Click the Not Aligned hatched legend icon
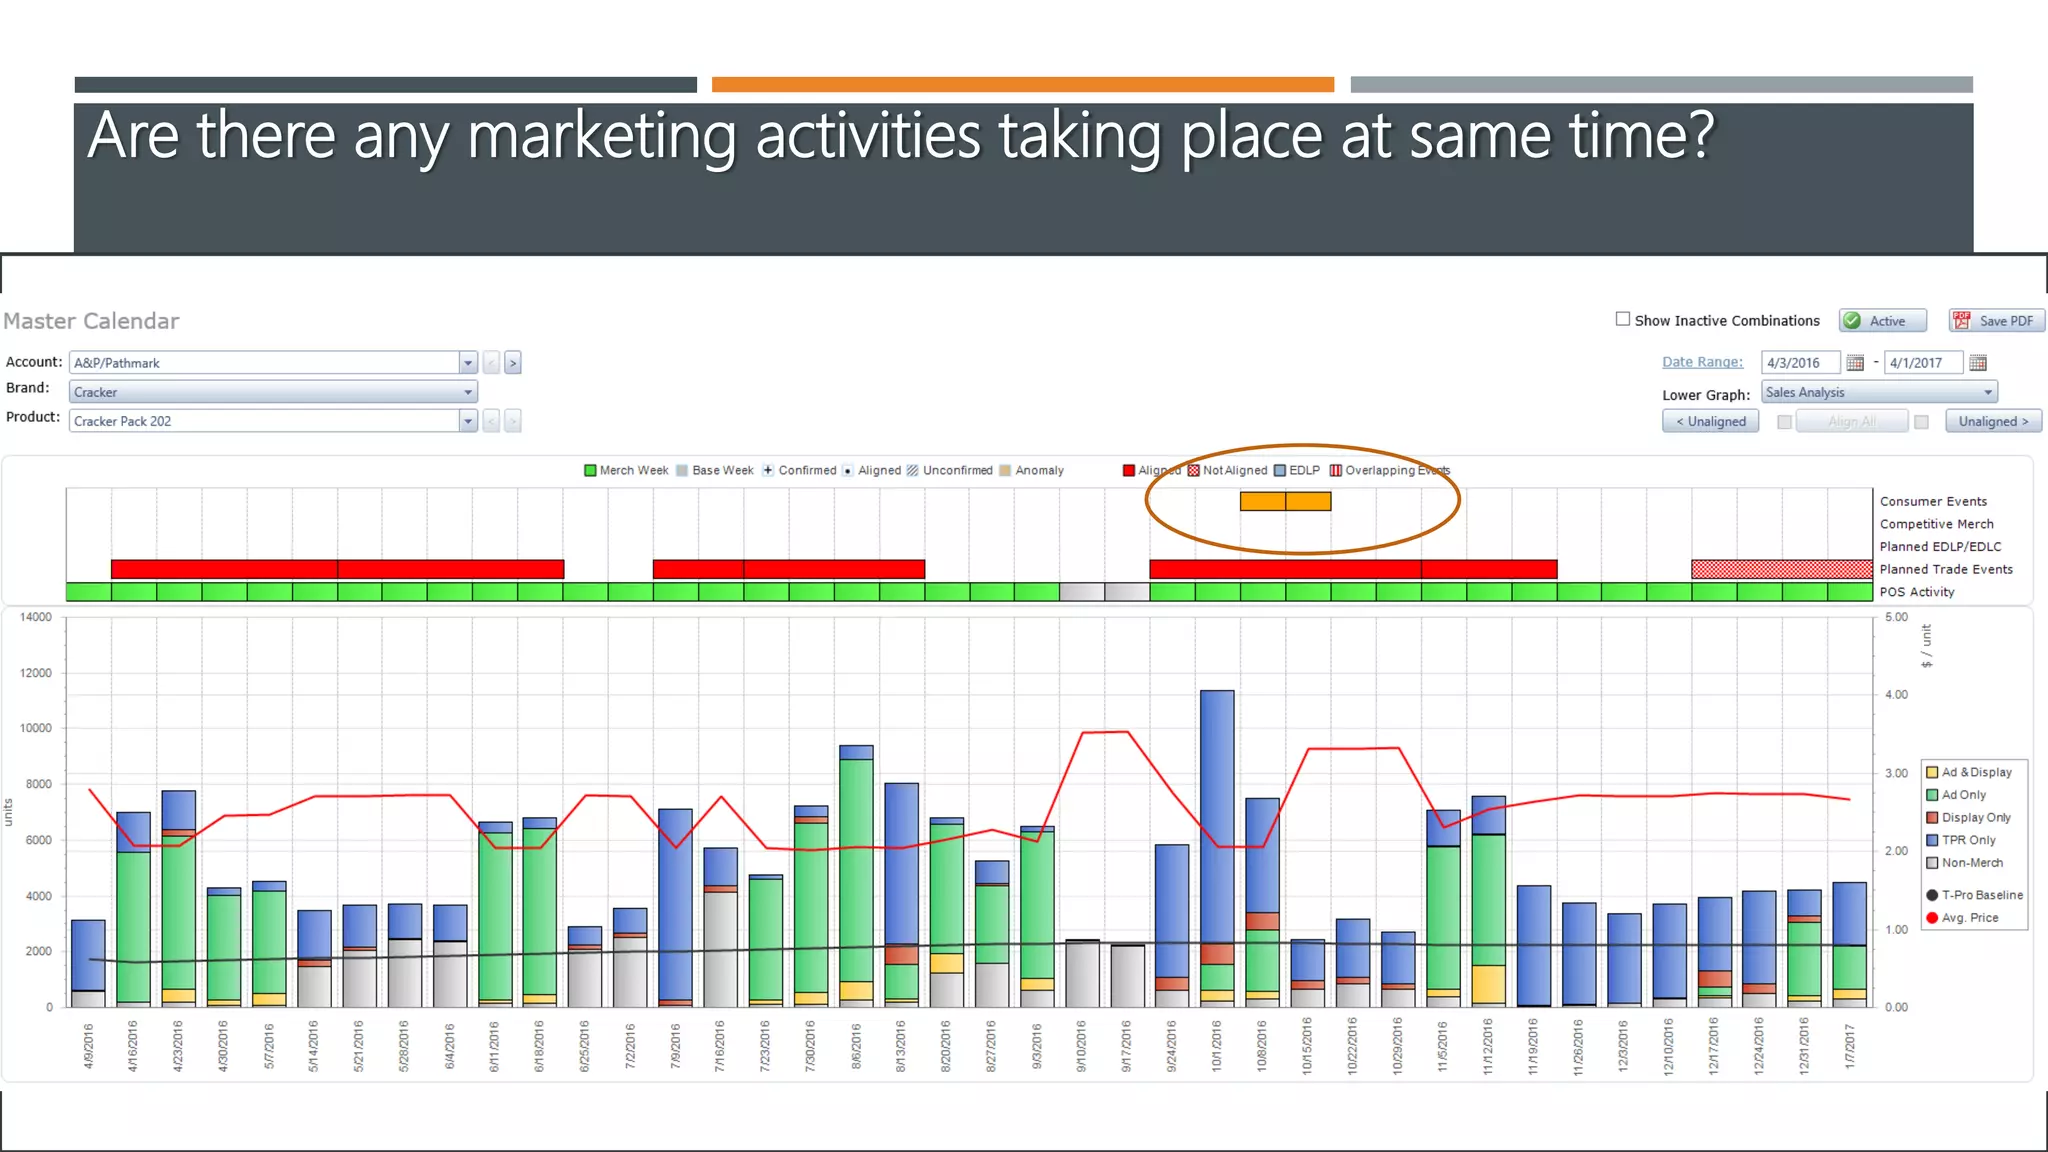This screenshot has height=1152, width=2048. 1193,470
